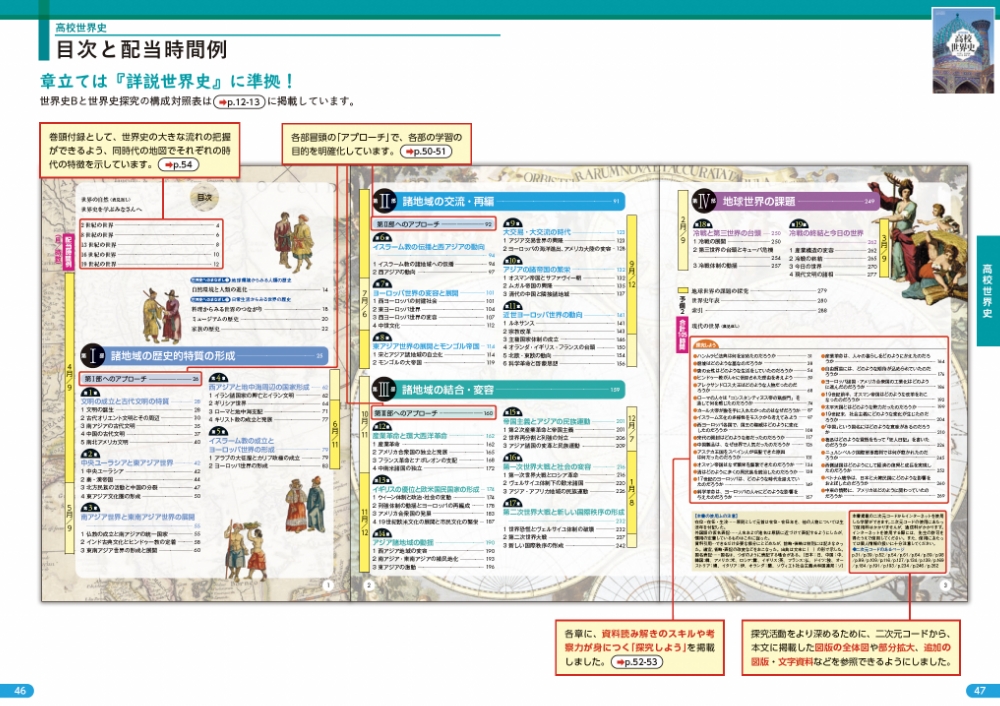Click the chapter 14 badge above アジア諸地域の動揺

pyautogui.click(x=382, y=534)
